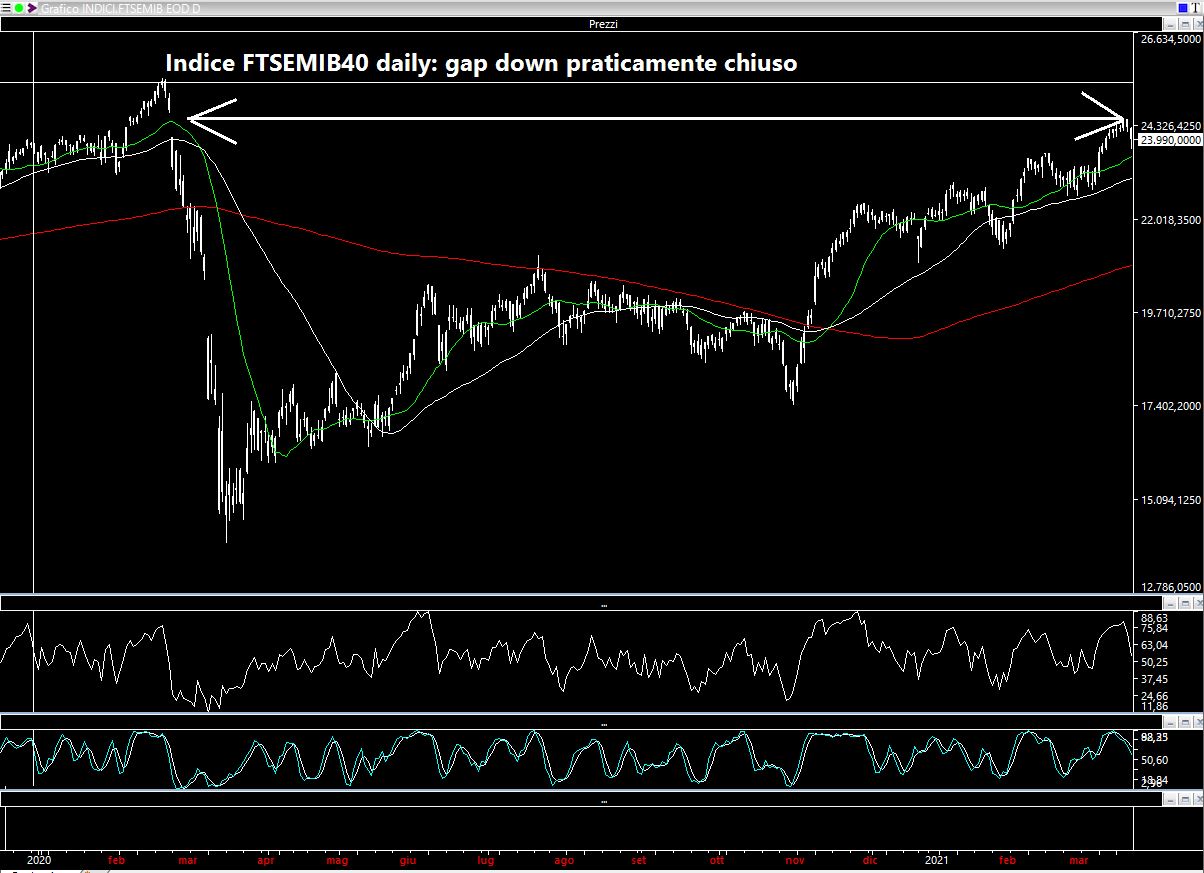Click the 24.326,4250 price axis label
This screenshot has height=873, width=1204.
[1170, 126]
